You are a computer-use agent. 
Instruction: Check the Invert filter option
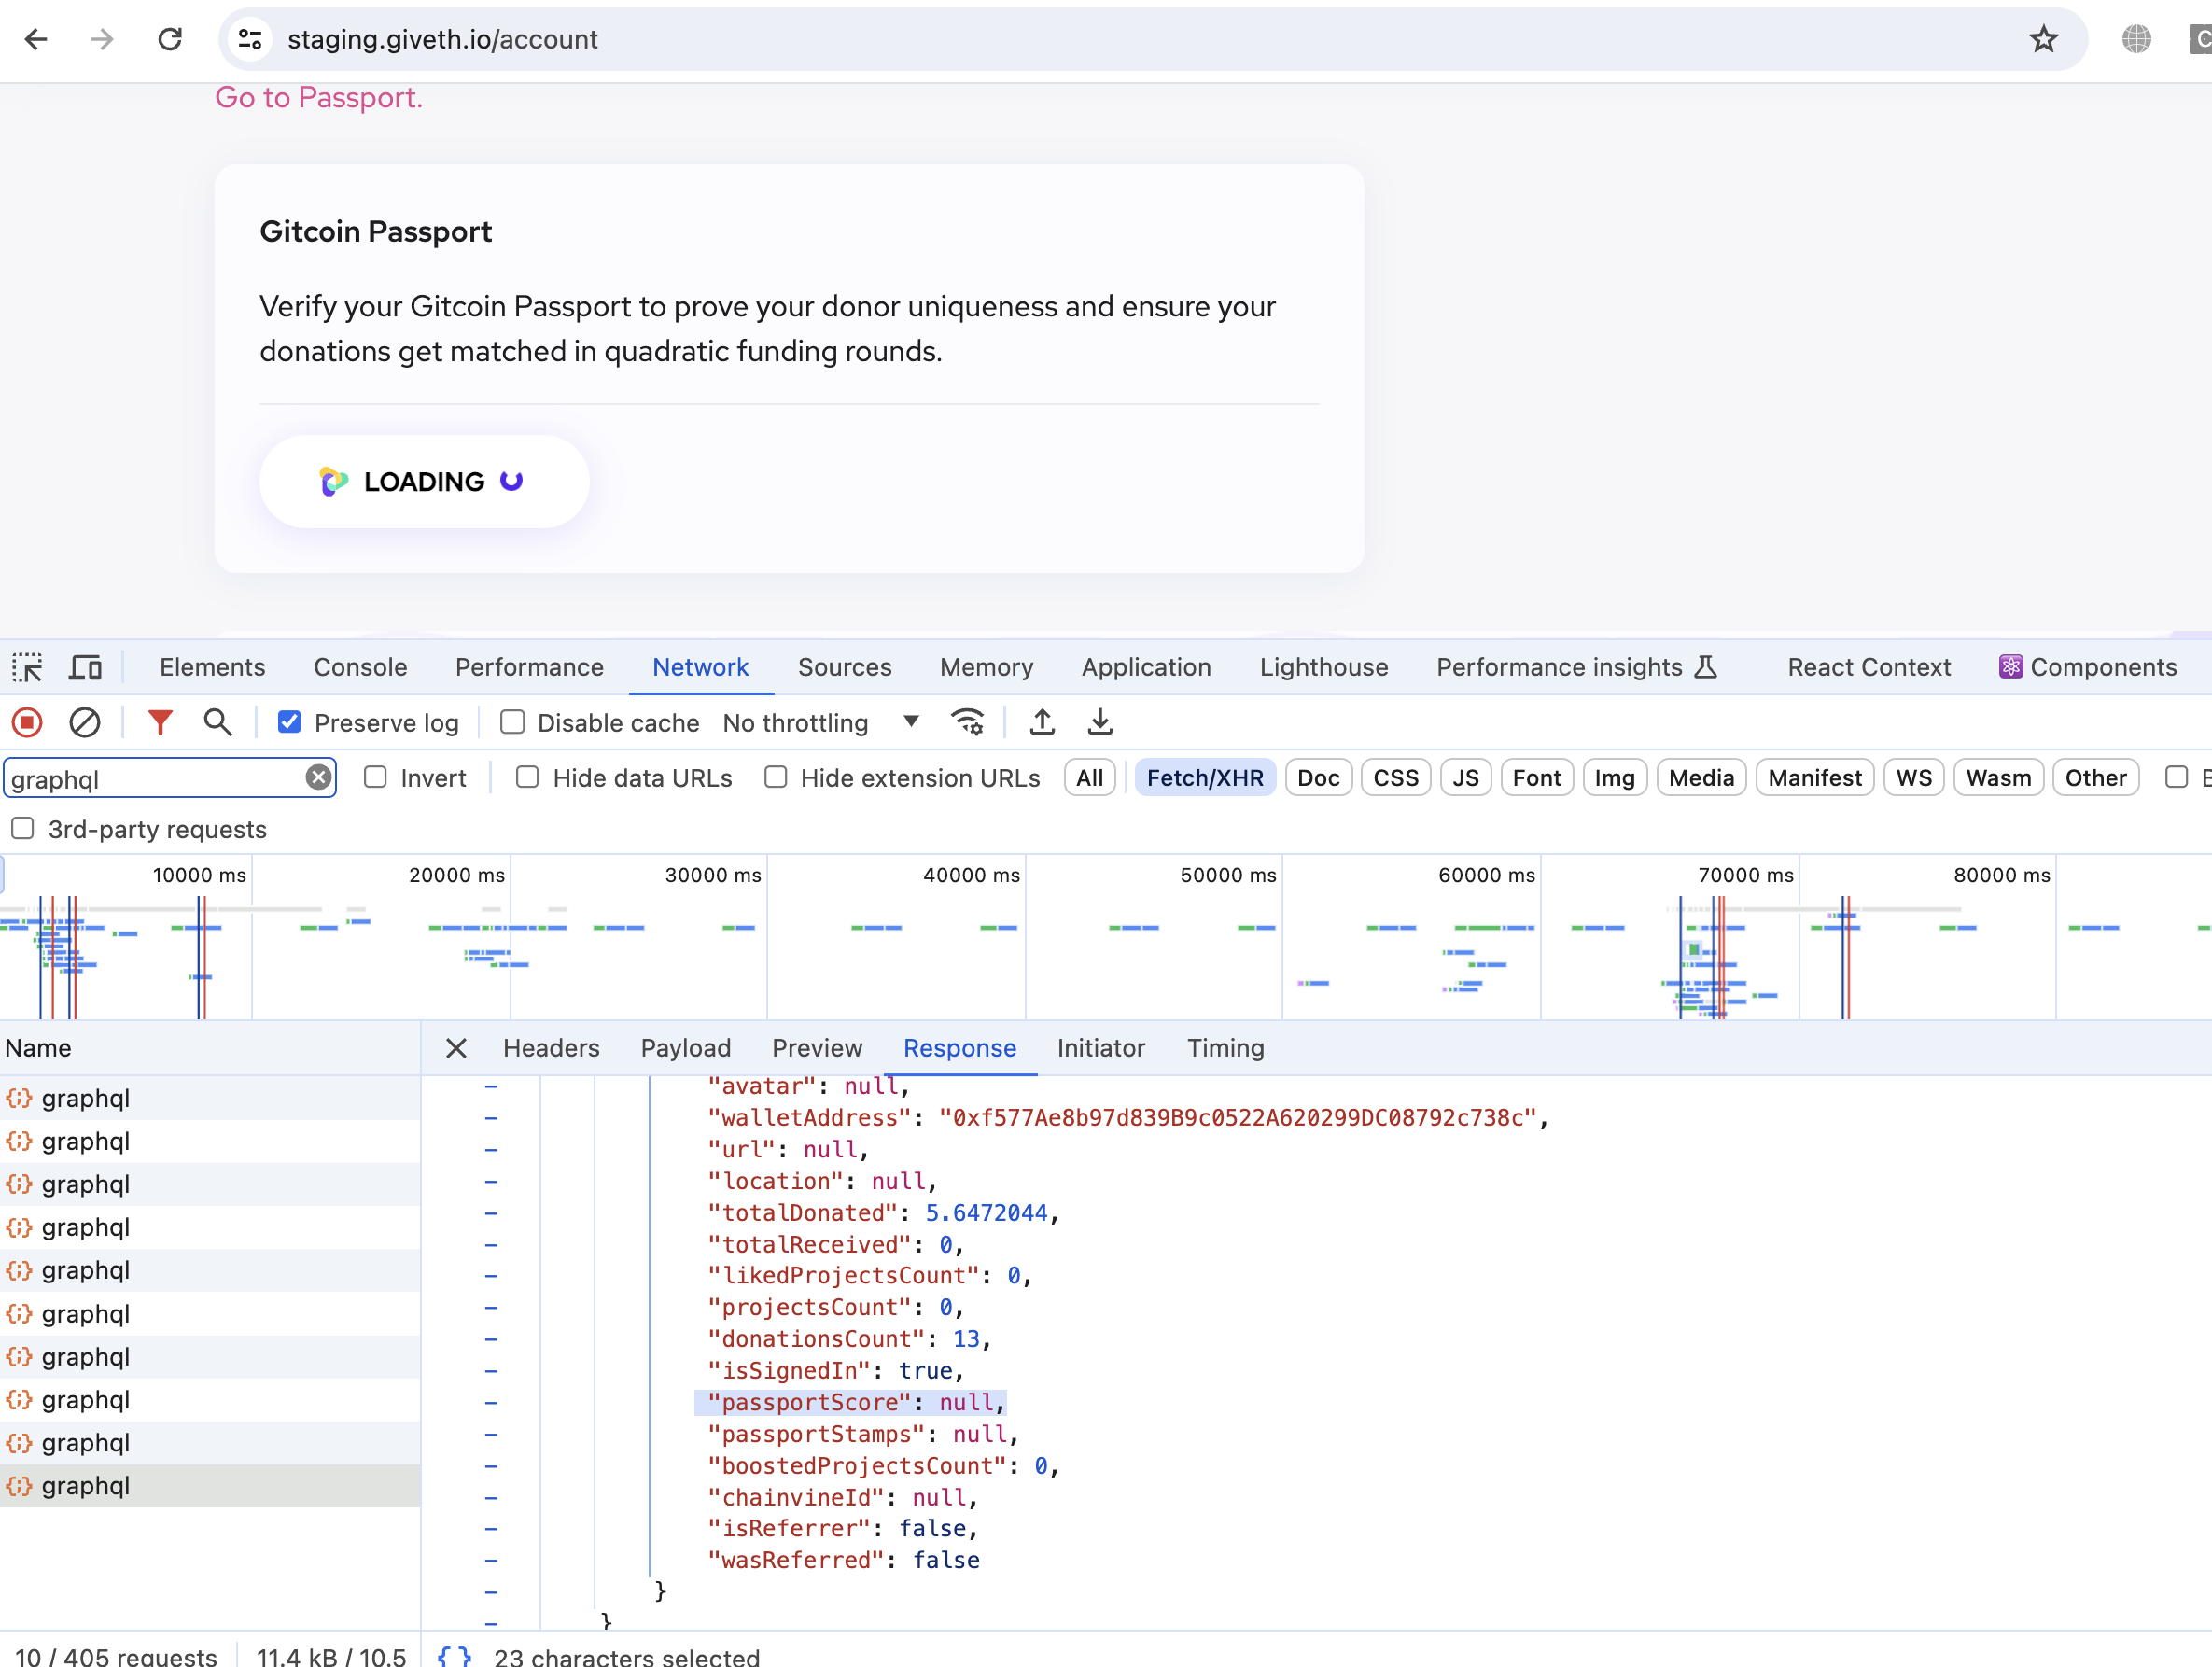[x=375, y=777]
